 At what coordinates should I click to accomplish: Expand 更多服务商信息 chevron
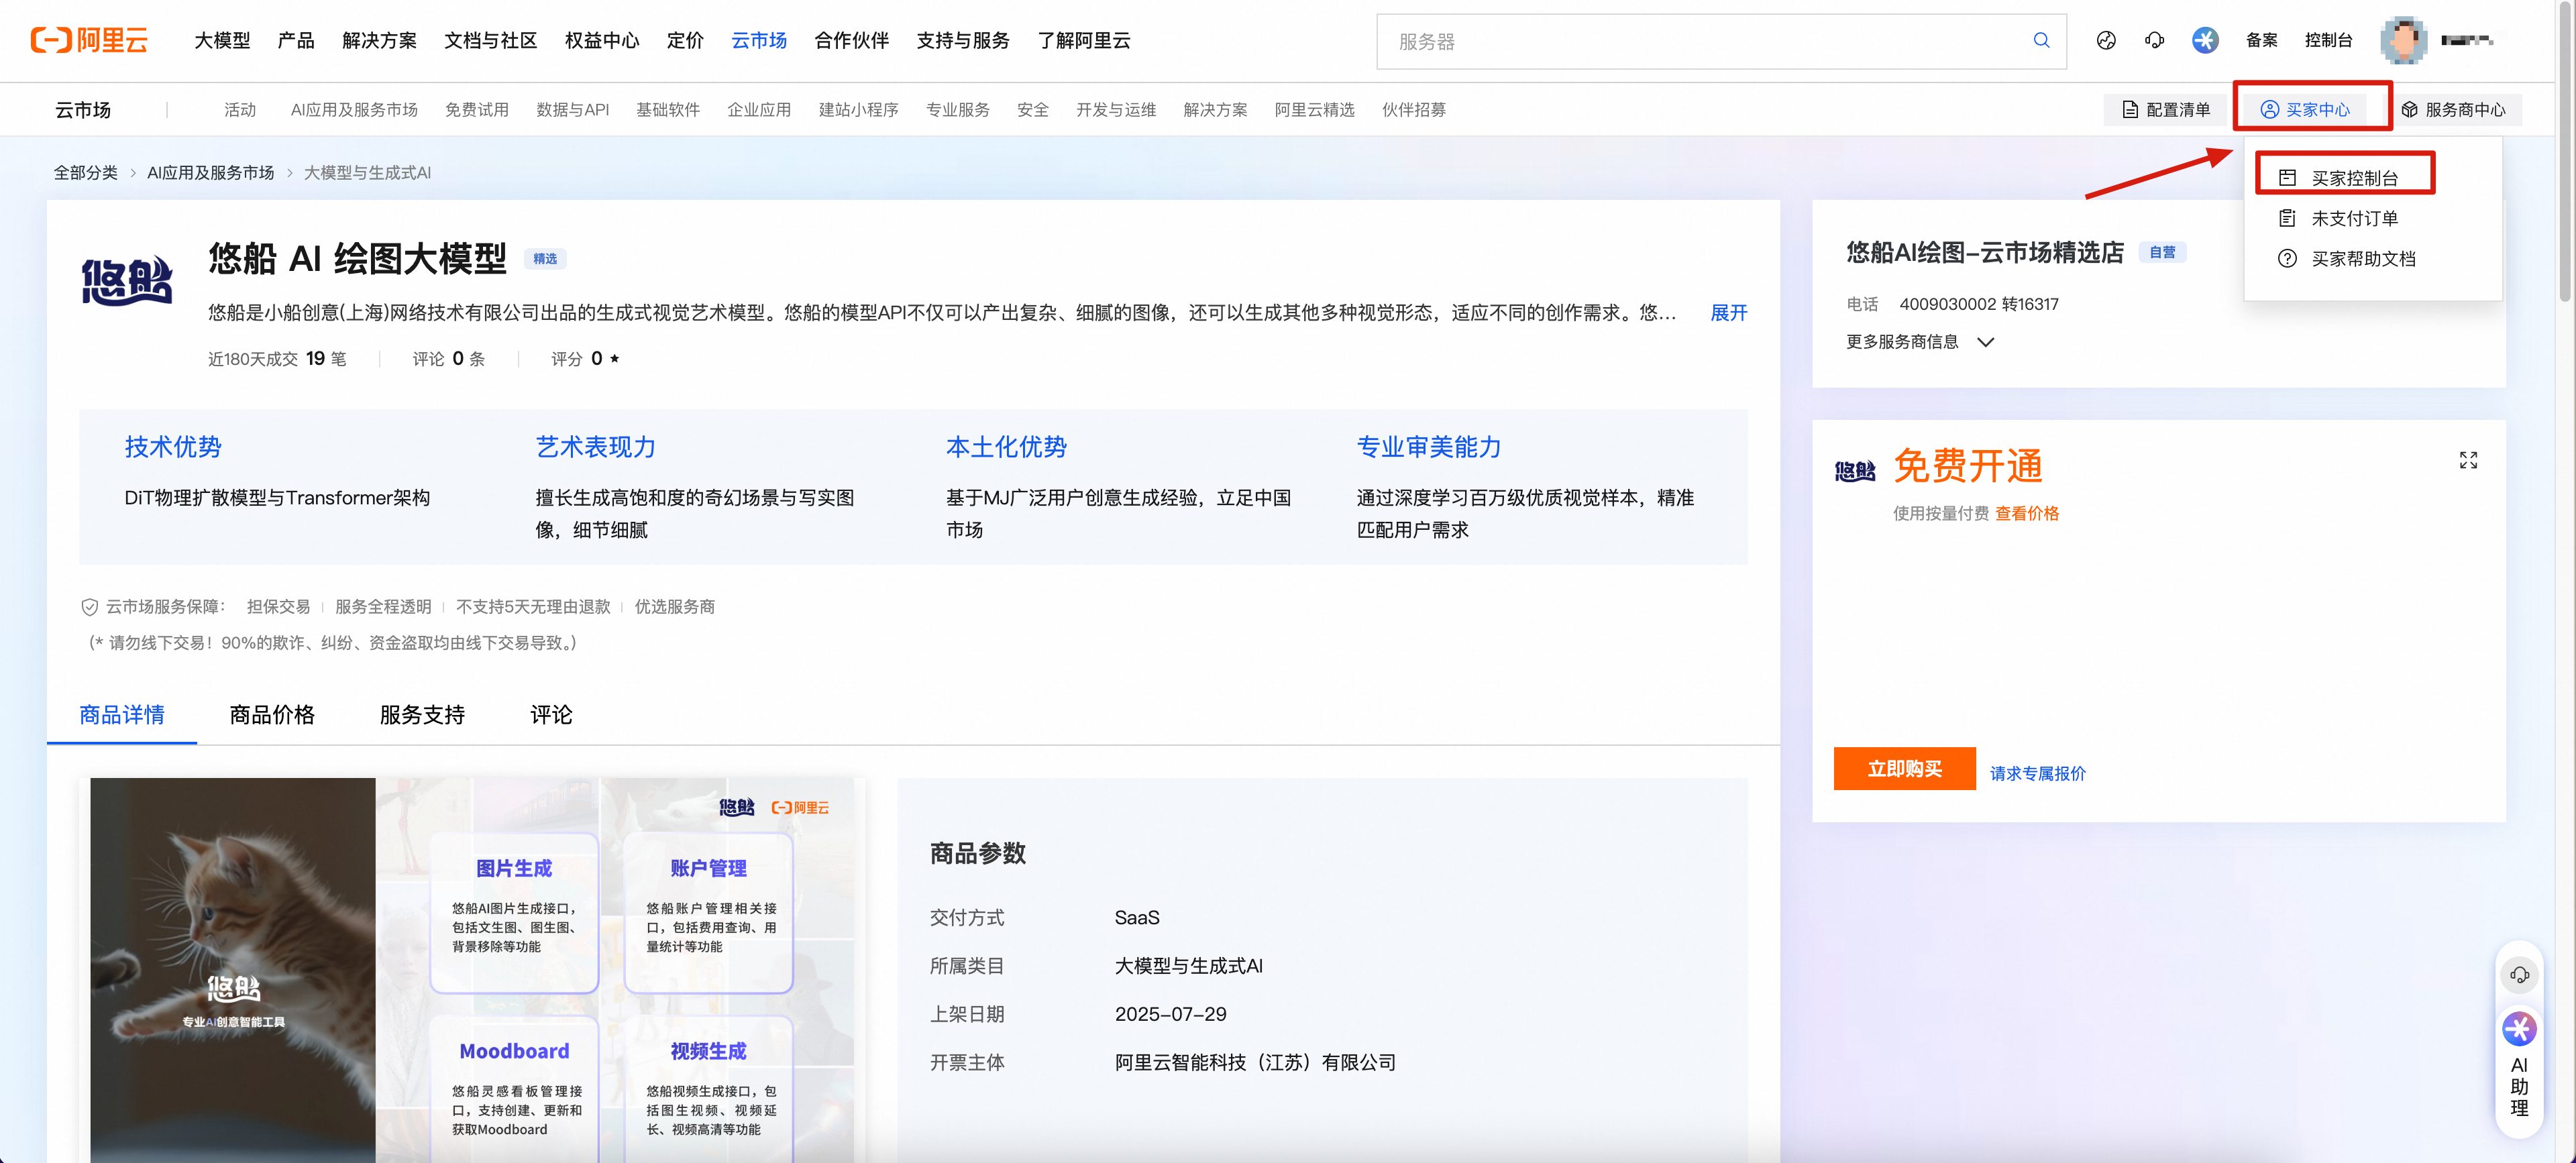click(1986, 342)
